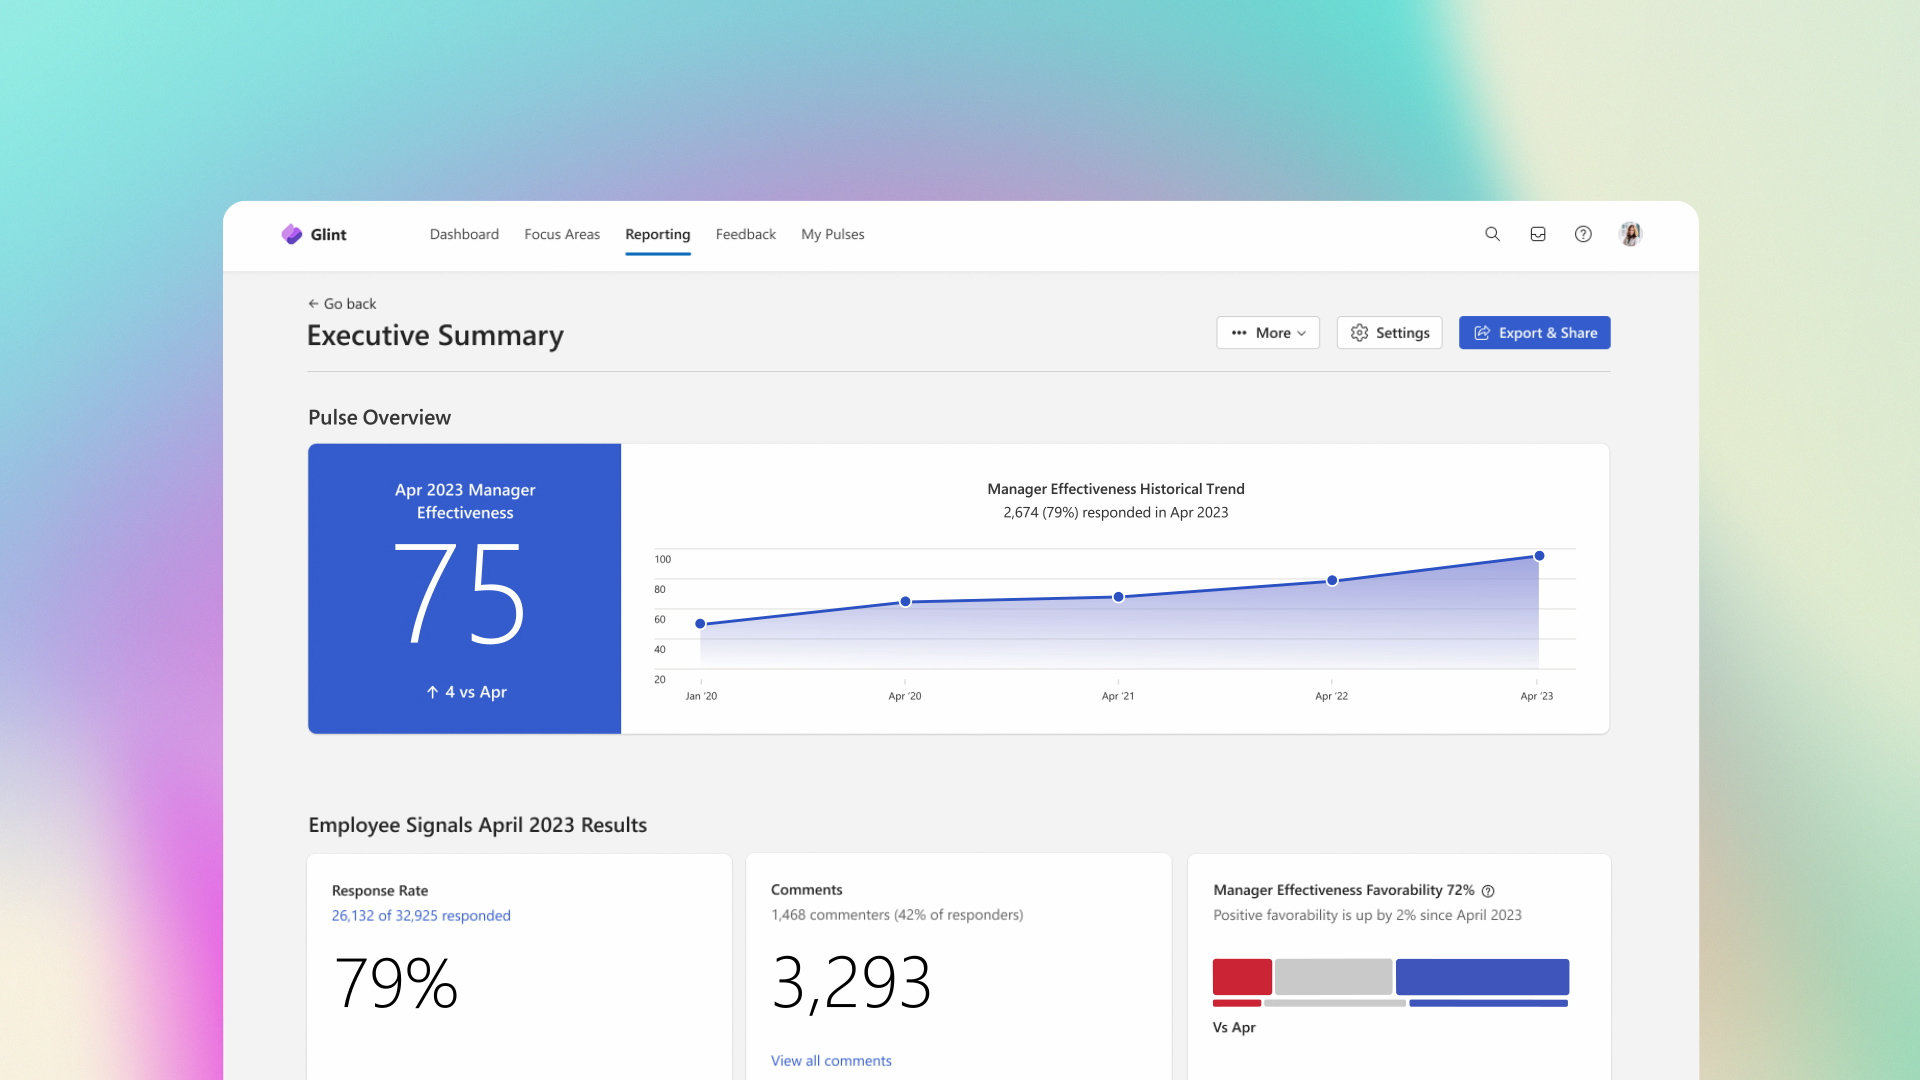Switch to the Dashboard tab

point(464,234)
